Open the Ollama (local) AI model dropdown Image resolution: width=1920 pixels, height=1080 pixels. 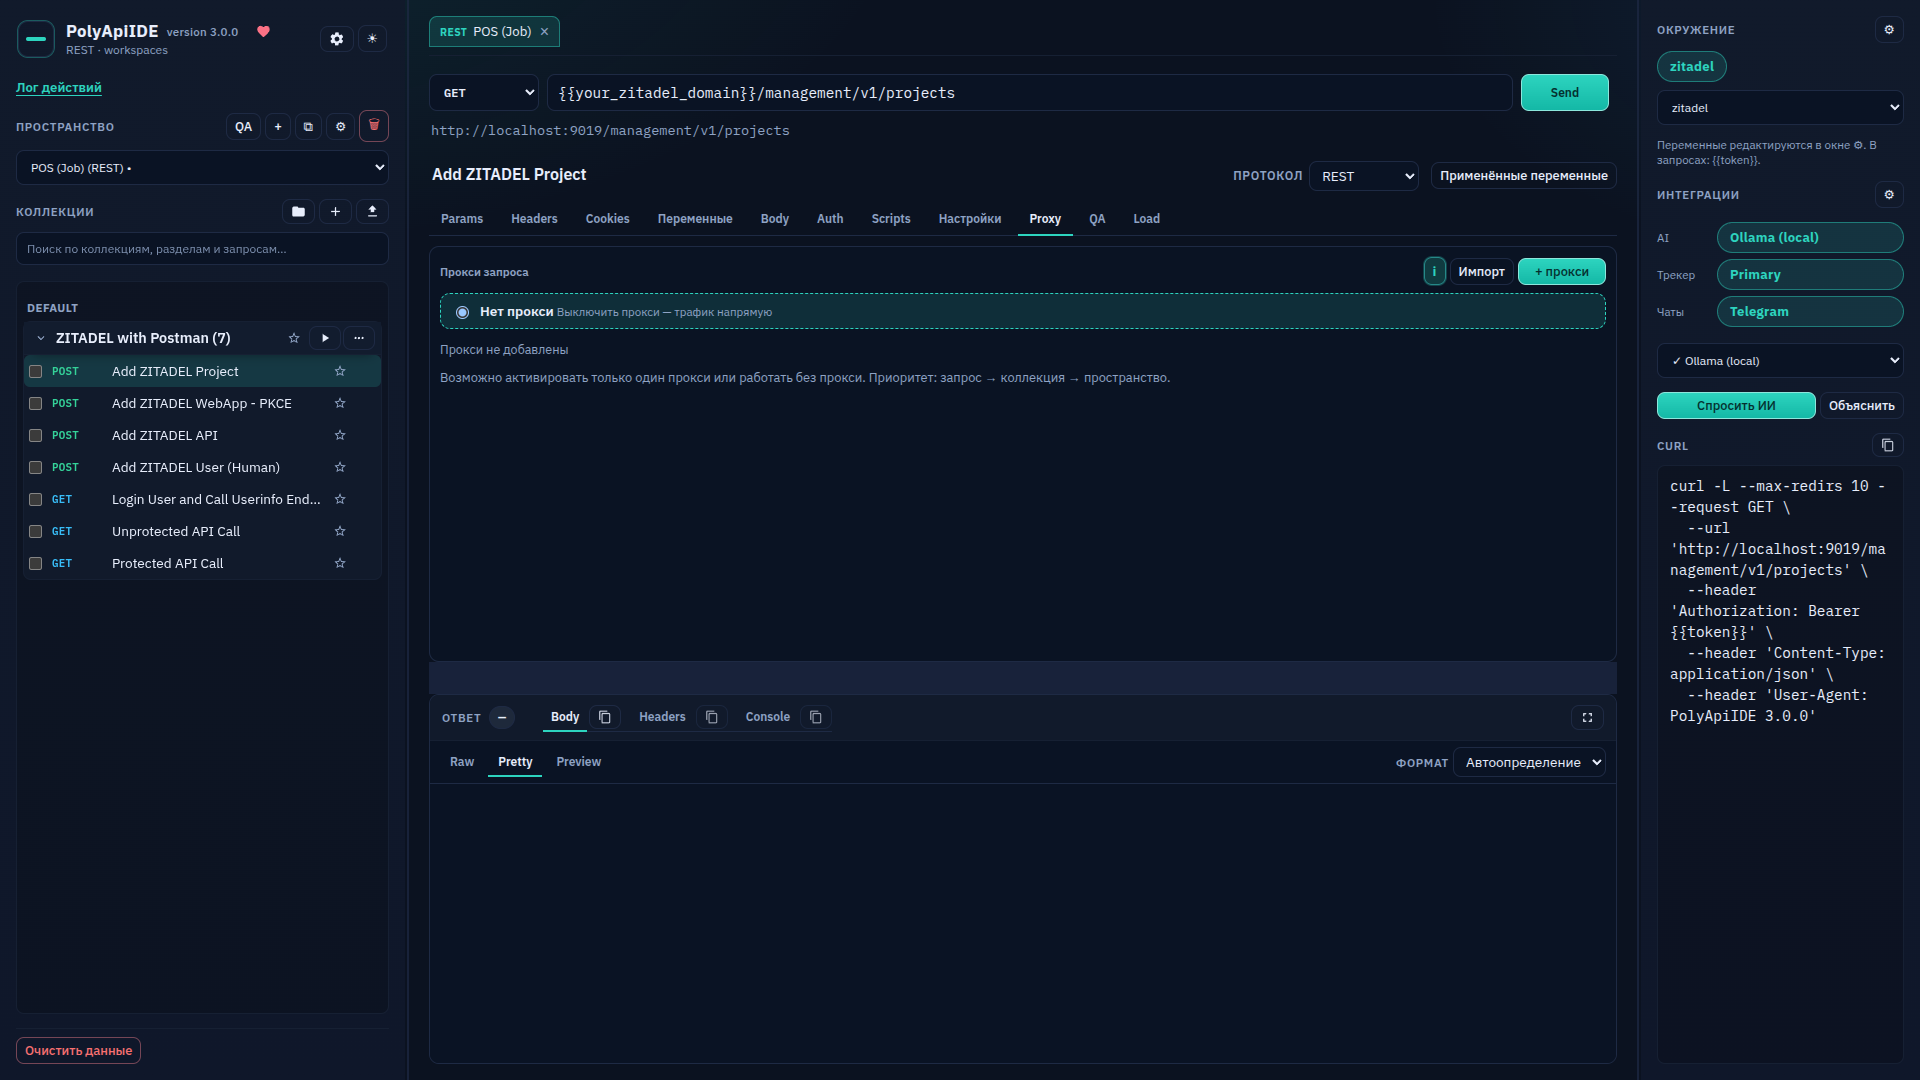(1780, 361)
